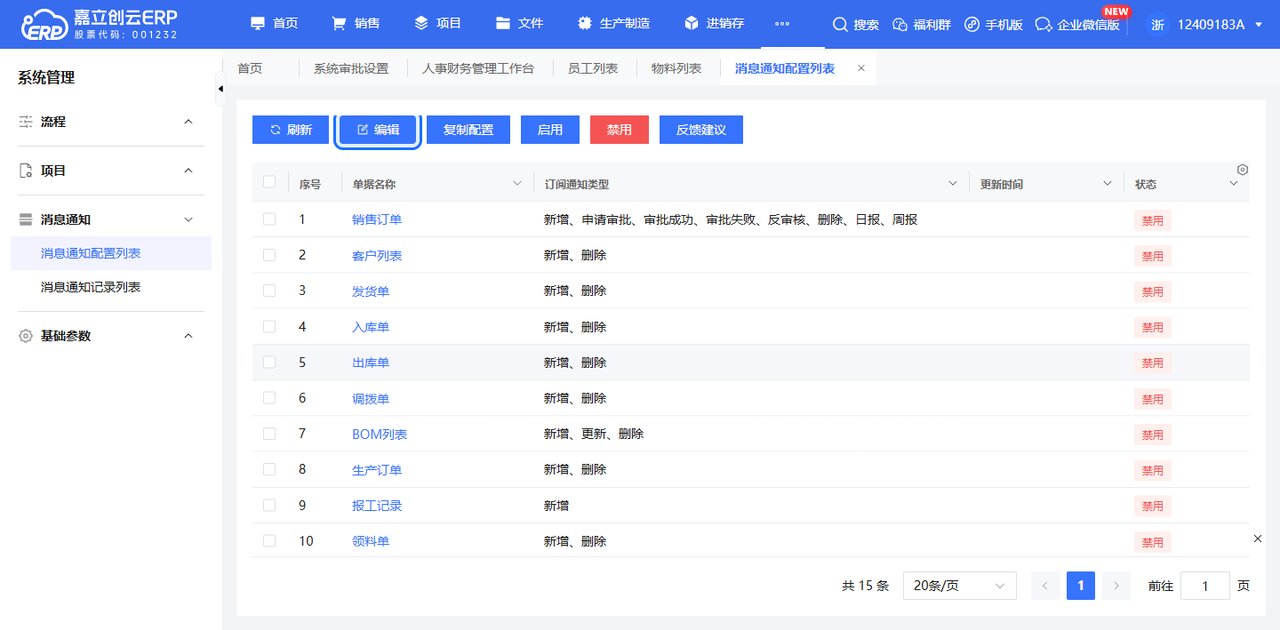Click the 复制配置 button
The height and width of the screenshot is (630, 1280).
click(x=468, y=130)
